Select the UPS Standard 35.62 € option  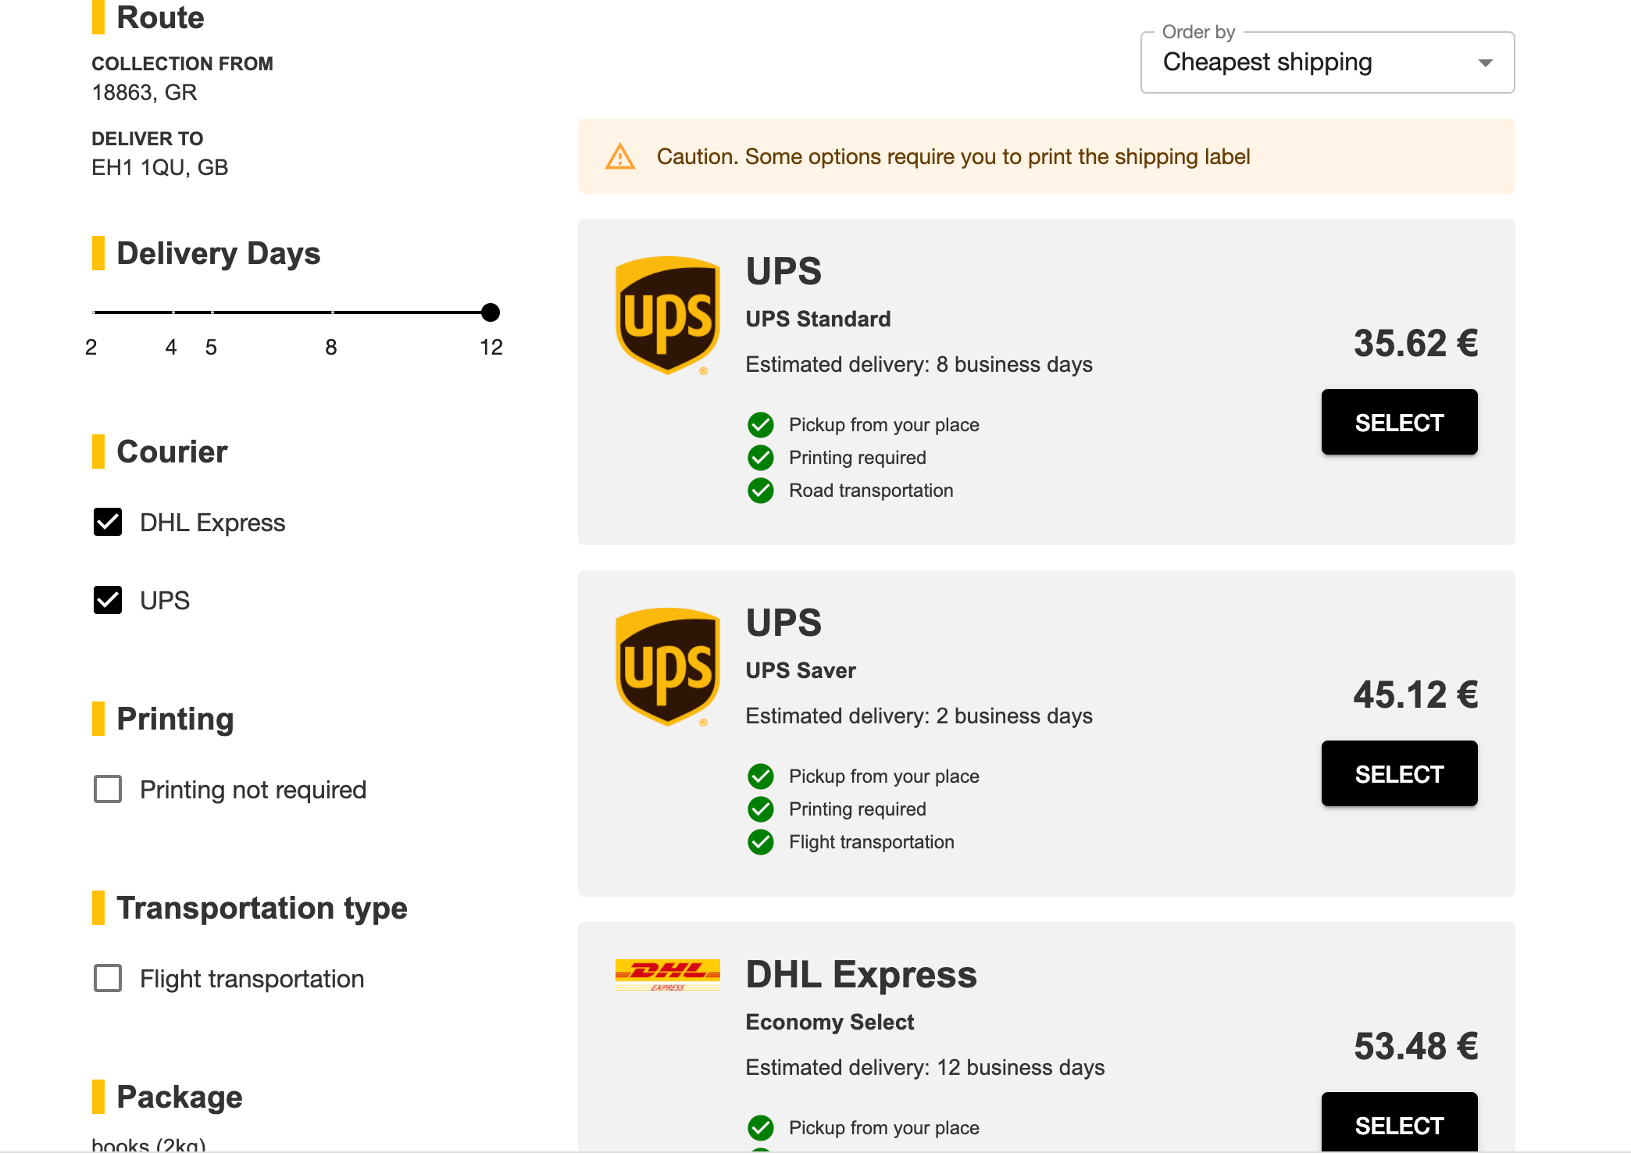click(1399, 422)
